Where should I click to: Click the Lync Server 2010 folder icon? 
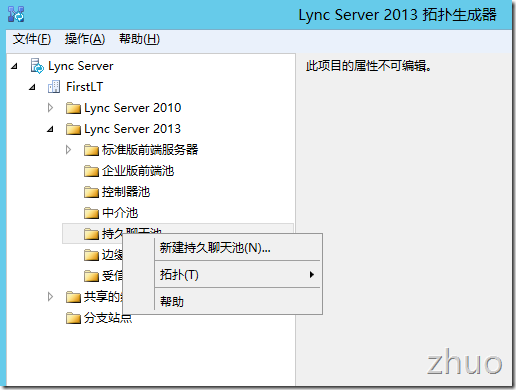73,108
